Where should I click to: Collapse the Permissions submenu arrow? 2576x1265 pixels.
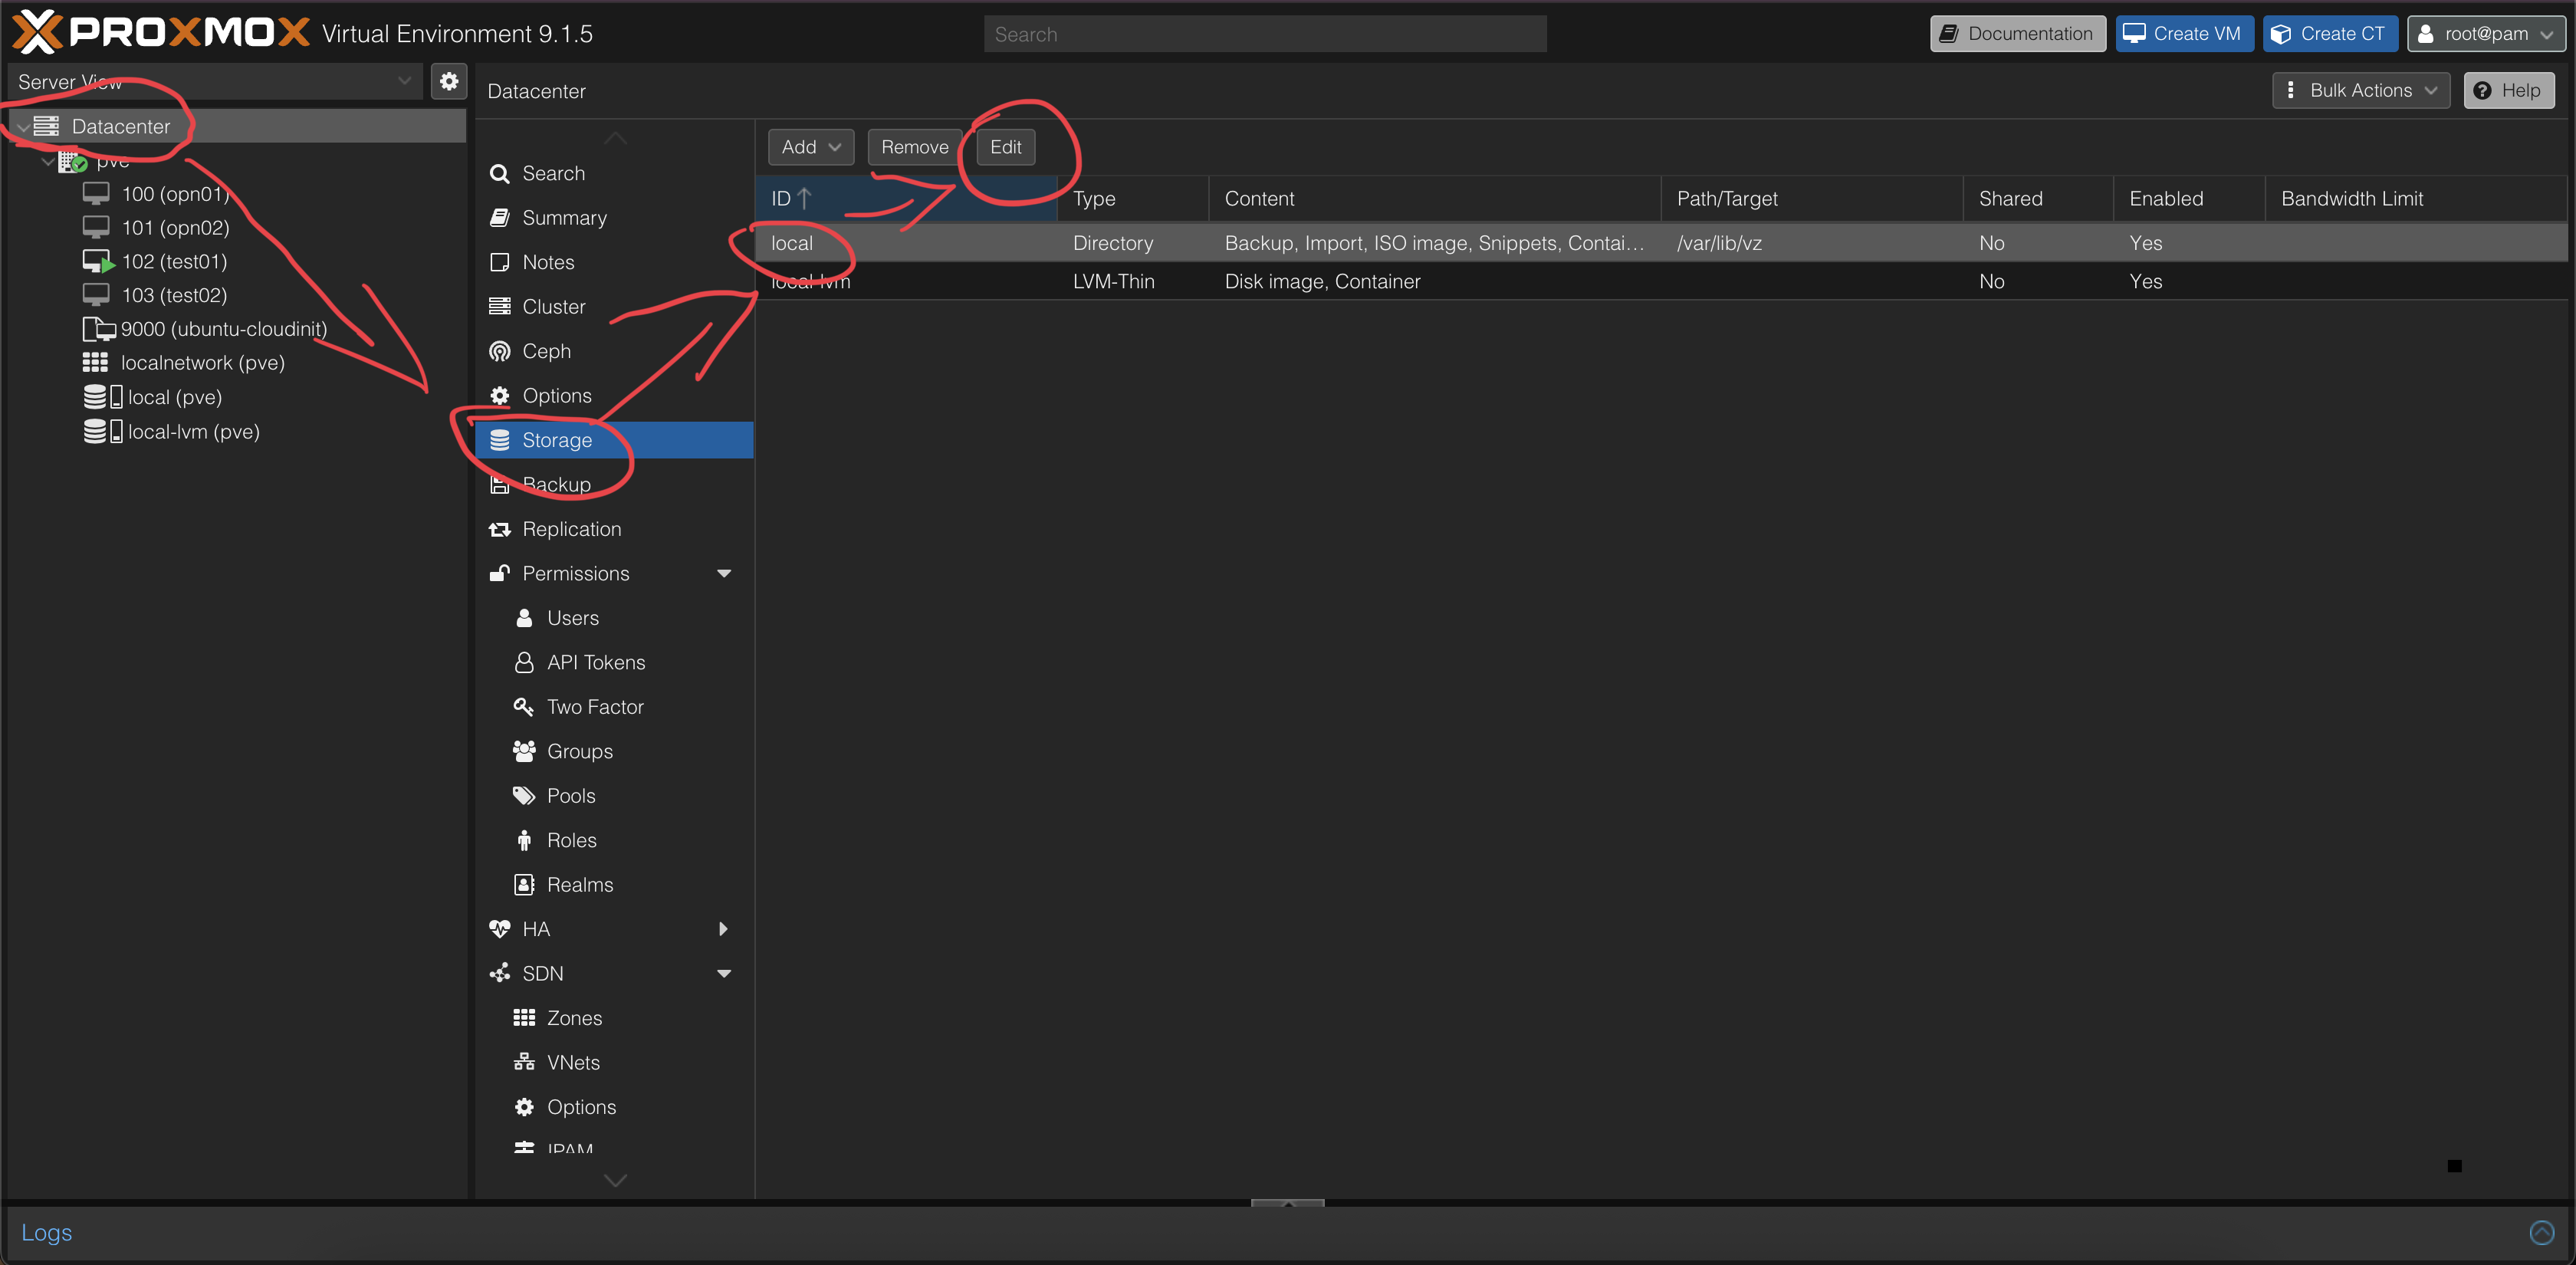(724, 574)
